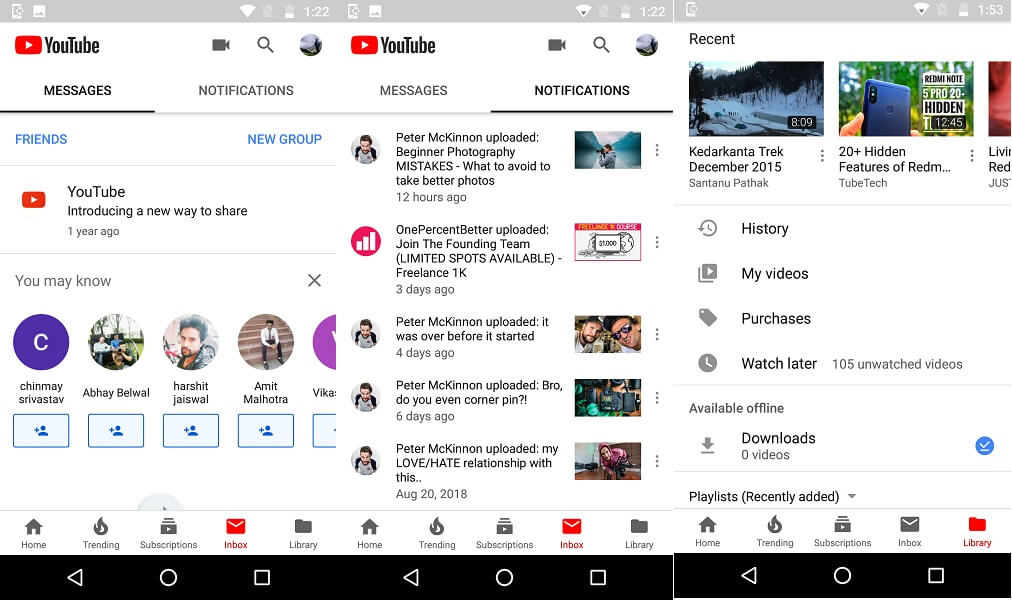The width and height of the screenshot is (1012, 600).
Task: Open Subscriptions on the Notifications screen
Action: (x=505, y=534)
